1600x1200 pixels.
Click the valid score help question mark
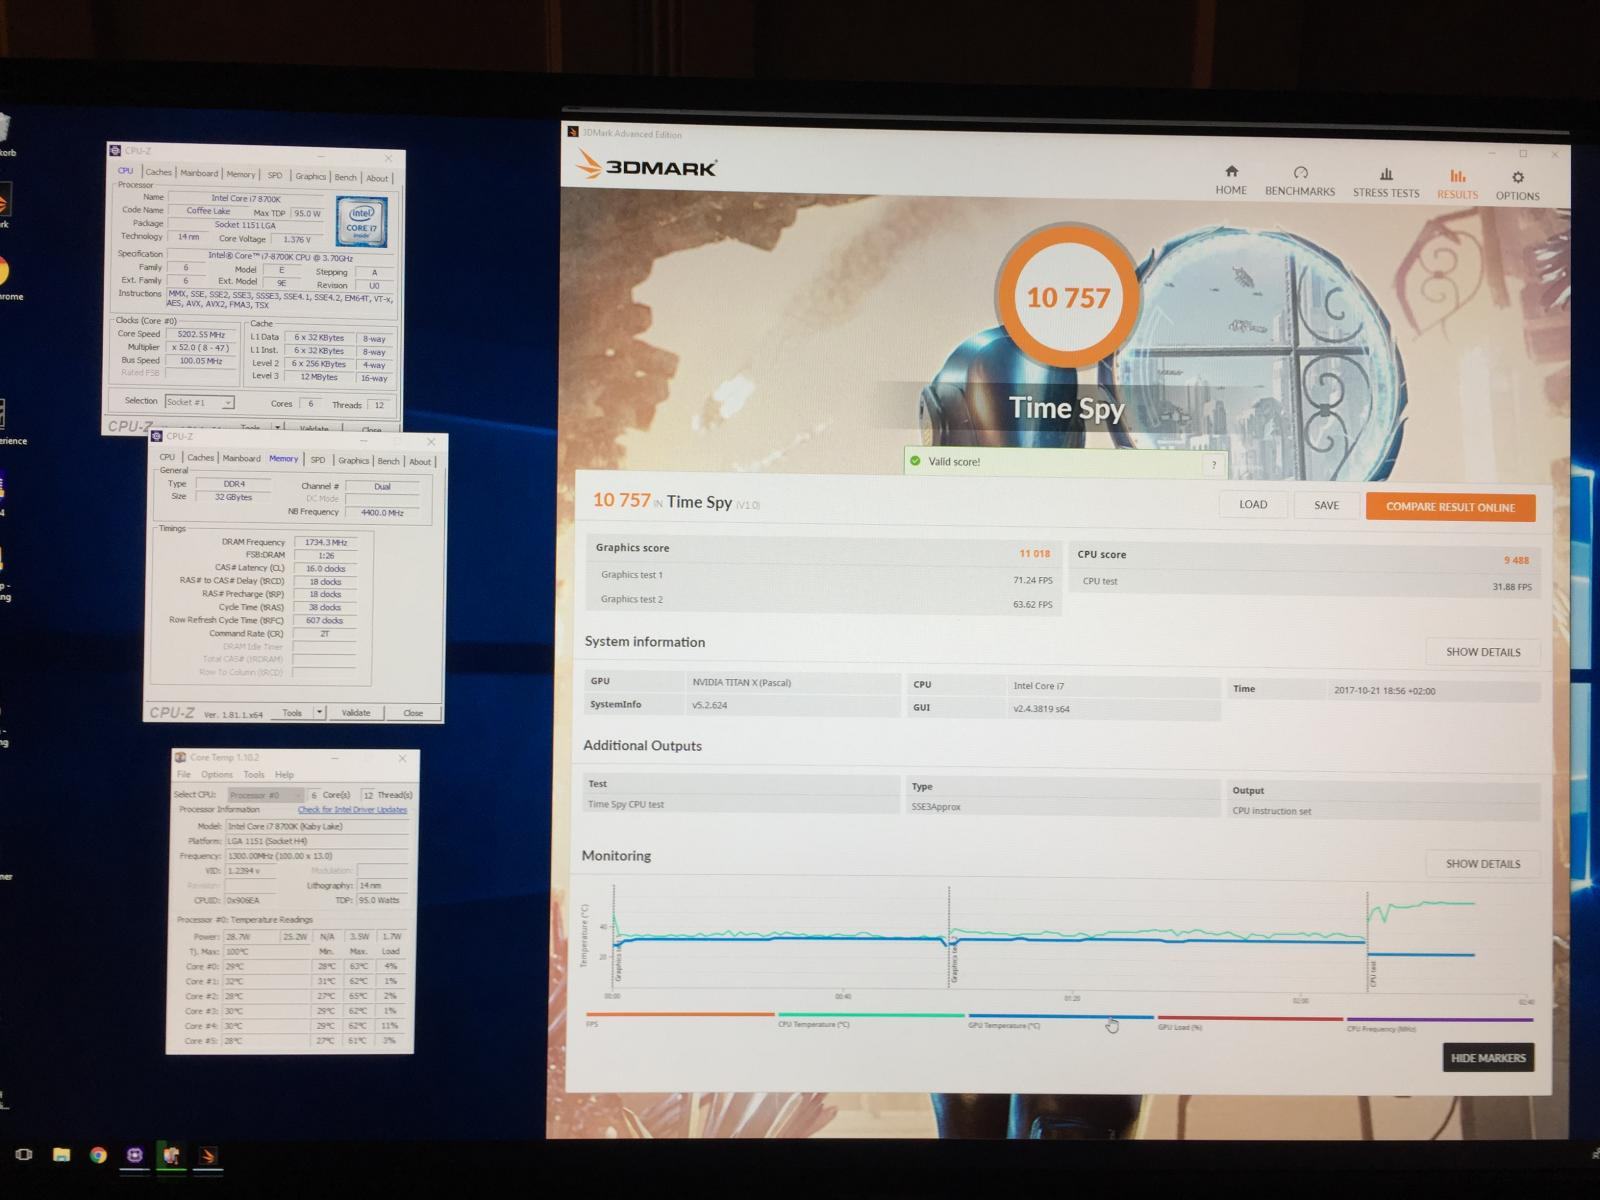[x=1214, y=464]
